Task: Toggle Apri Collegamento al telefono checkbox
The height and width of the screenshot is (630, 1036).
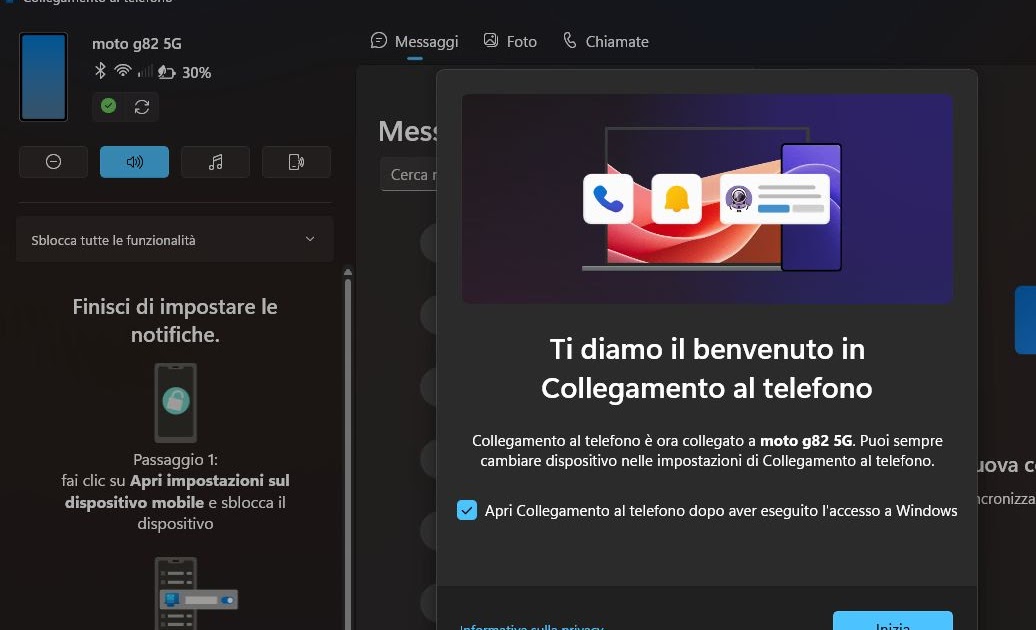Action: coord(467,510)
